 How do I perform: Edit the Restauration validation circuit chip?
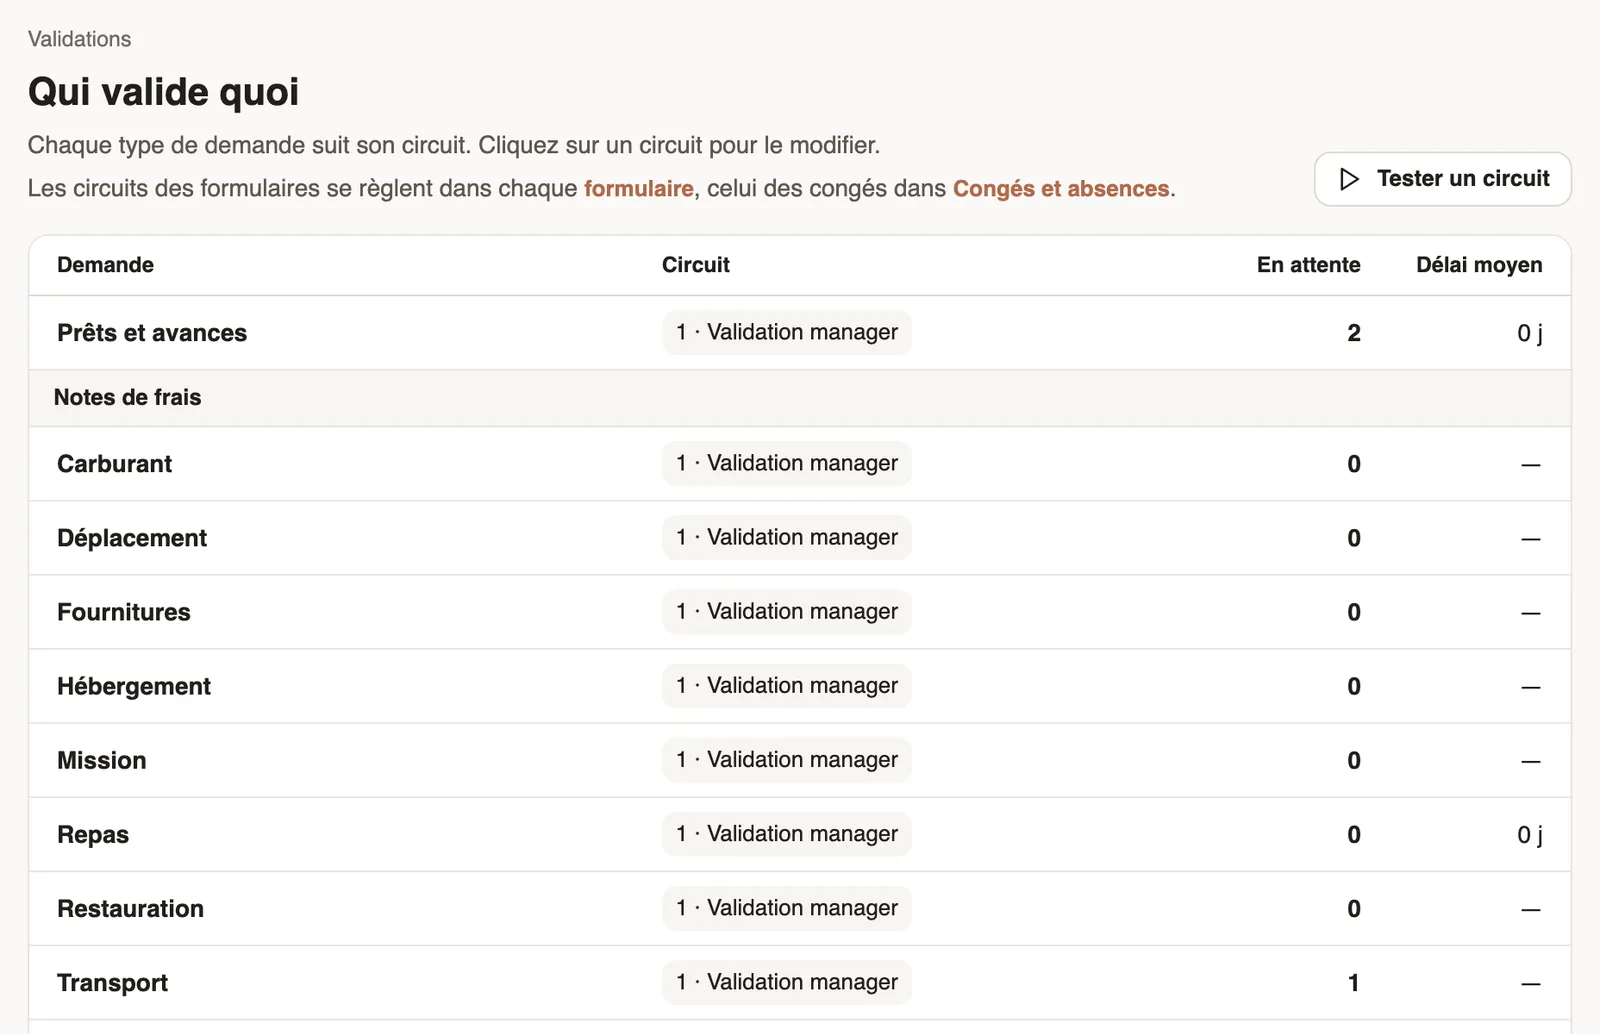787,907
